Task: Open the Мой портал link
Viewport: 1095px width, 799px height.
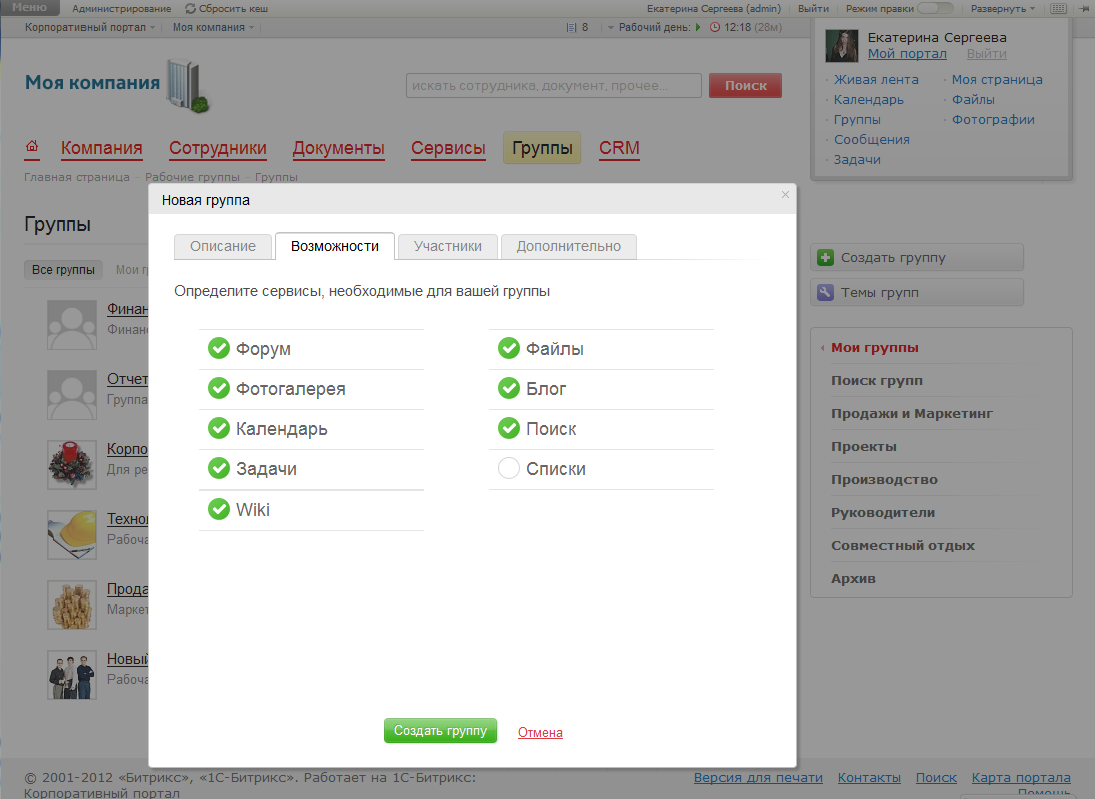Action: 907,54
